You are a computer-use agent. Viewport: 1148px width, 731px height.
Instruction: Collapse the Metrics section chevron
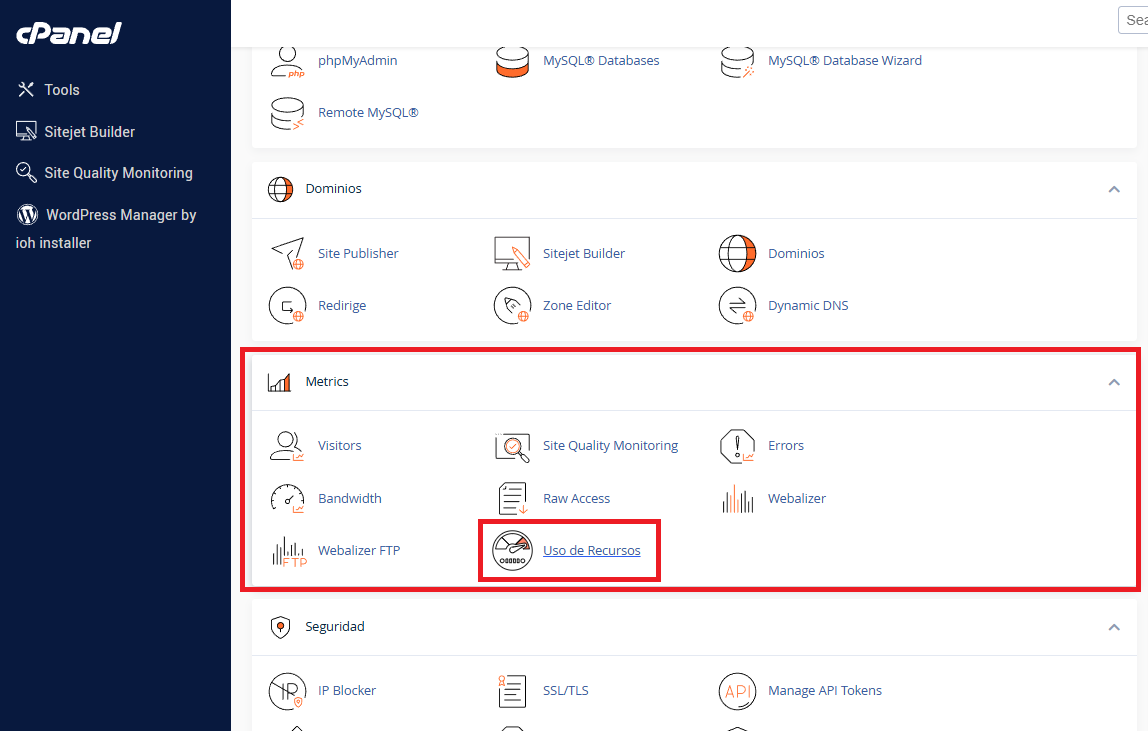[1114, 382]
